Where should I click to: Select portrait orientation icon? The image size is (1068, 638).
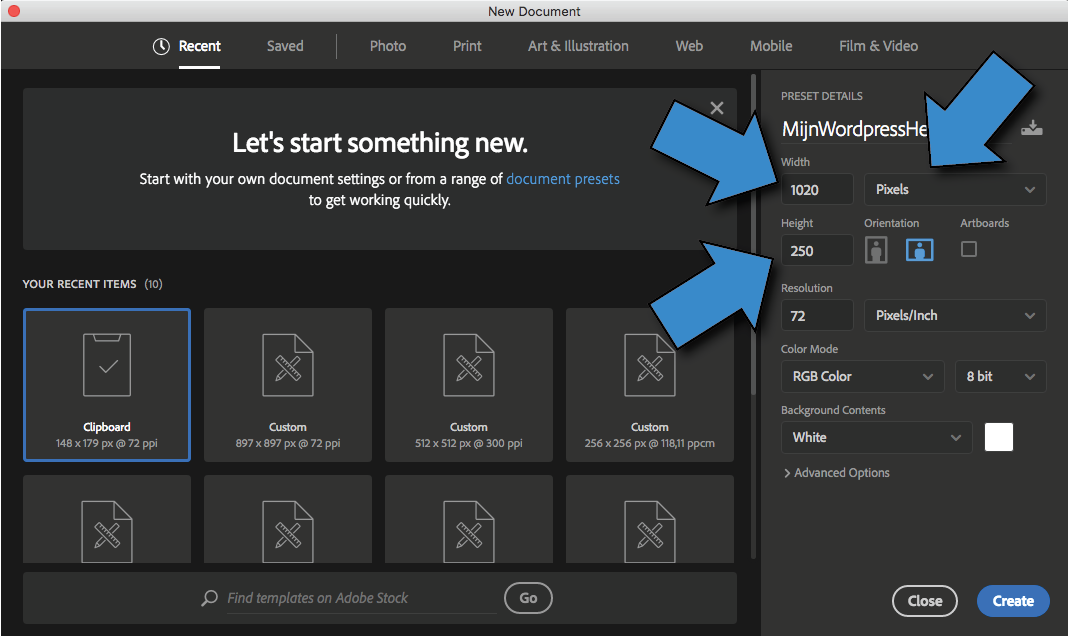click(x=876, y=250)
